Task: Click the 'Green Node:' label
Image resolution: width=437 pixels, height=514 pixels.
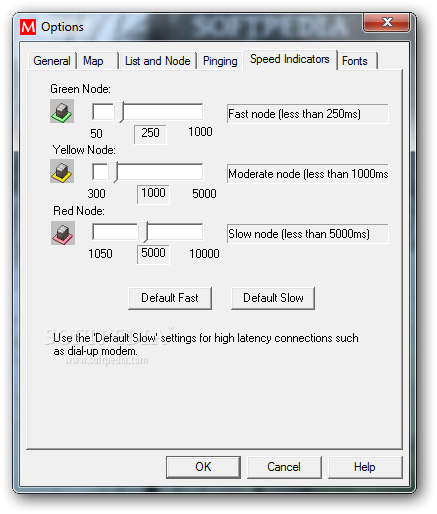Action: coord(80,89)
